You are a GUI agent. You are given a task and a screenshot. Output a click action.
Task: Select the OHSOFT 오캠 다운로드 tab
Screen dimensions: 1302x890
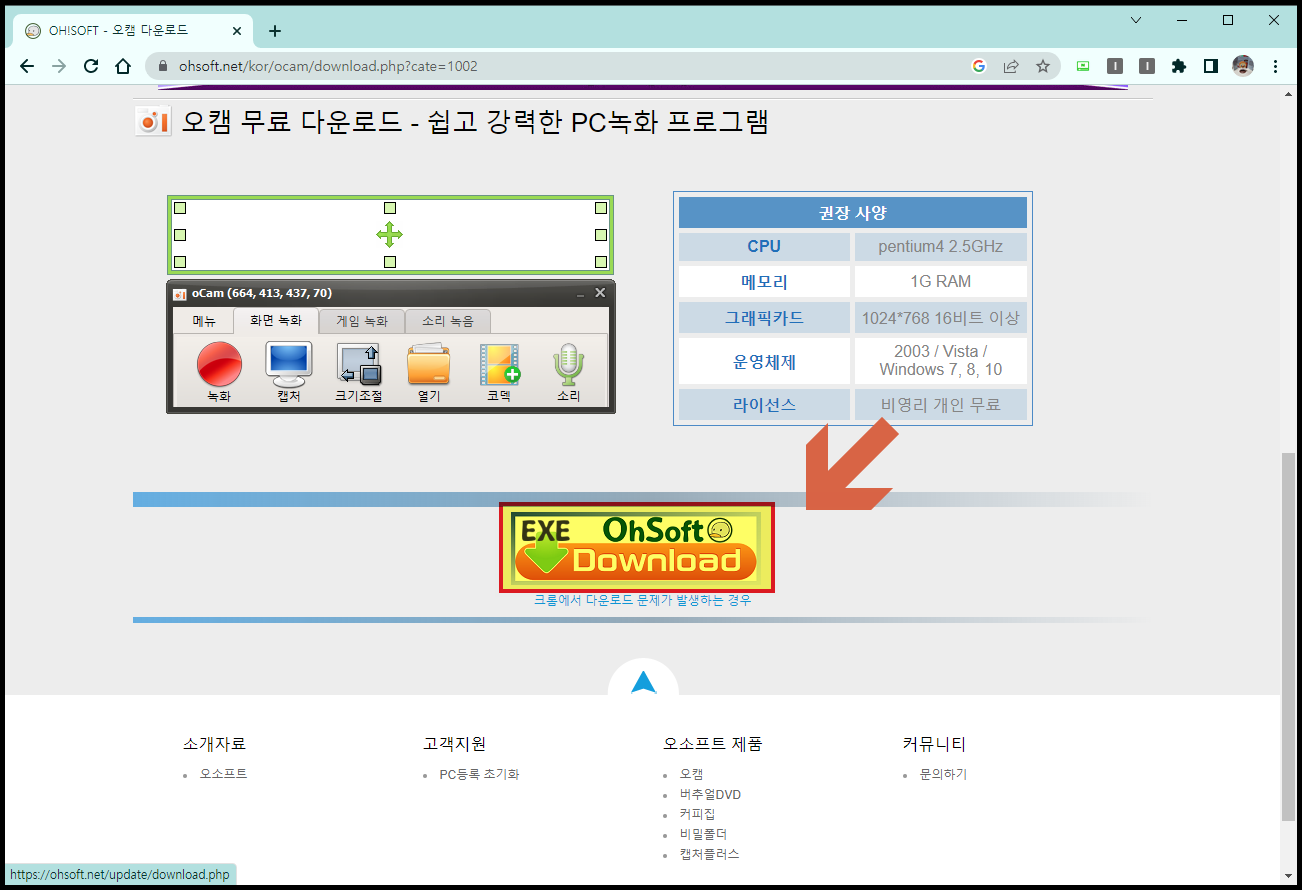tap(134, 31)
